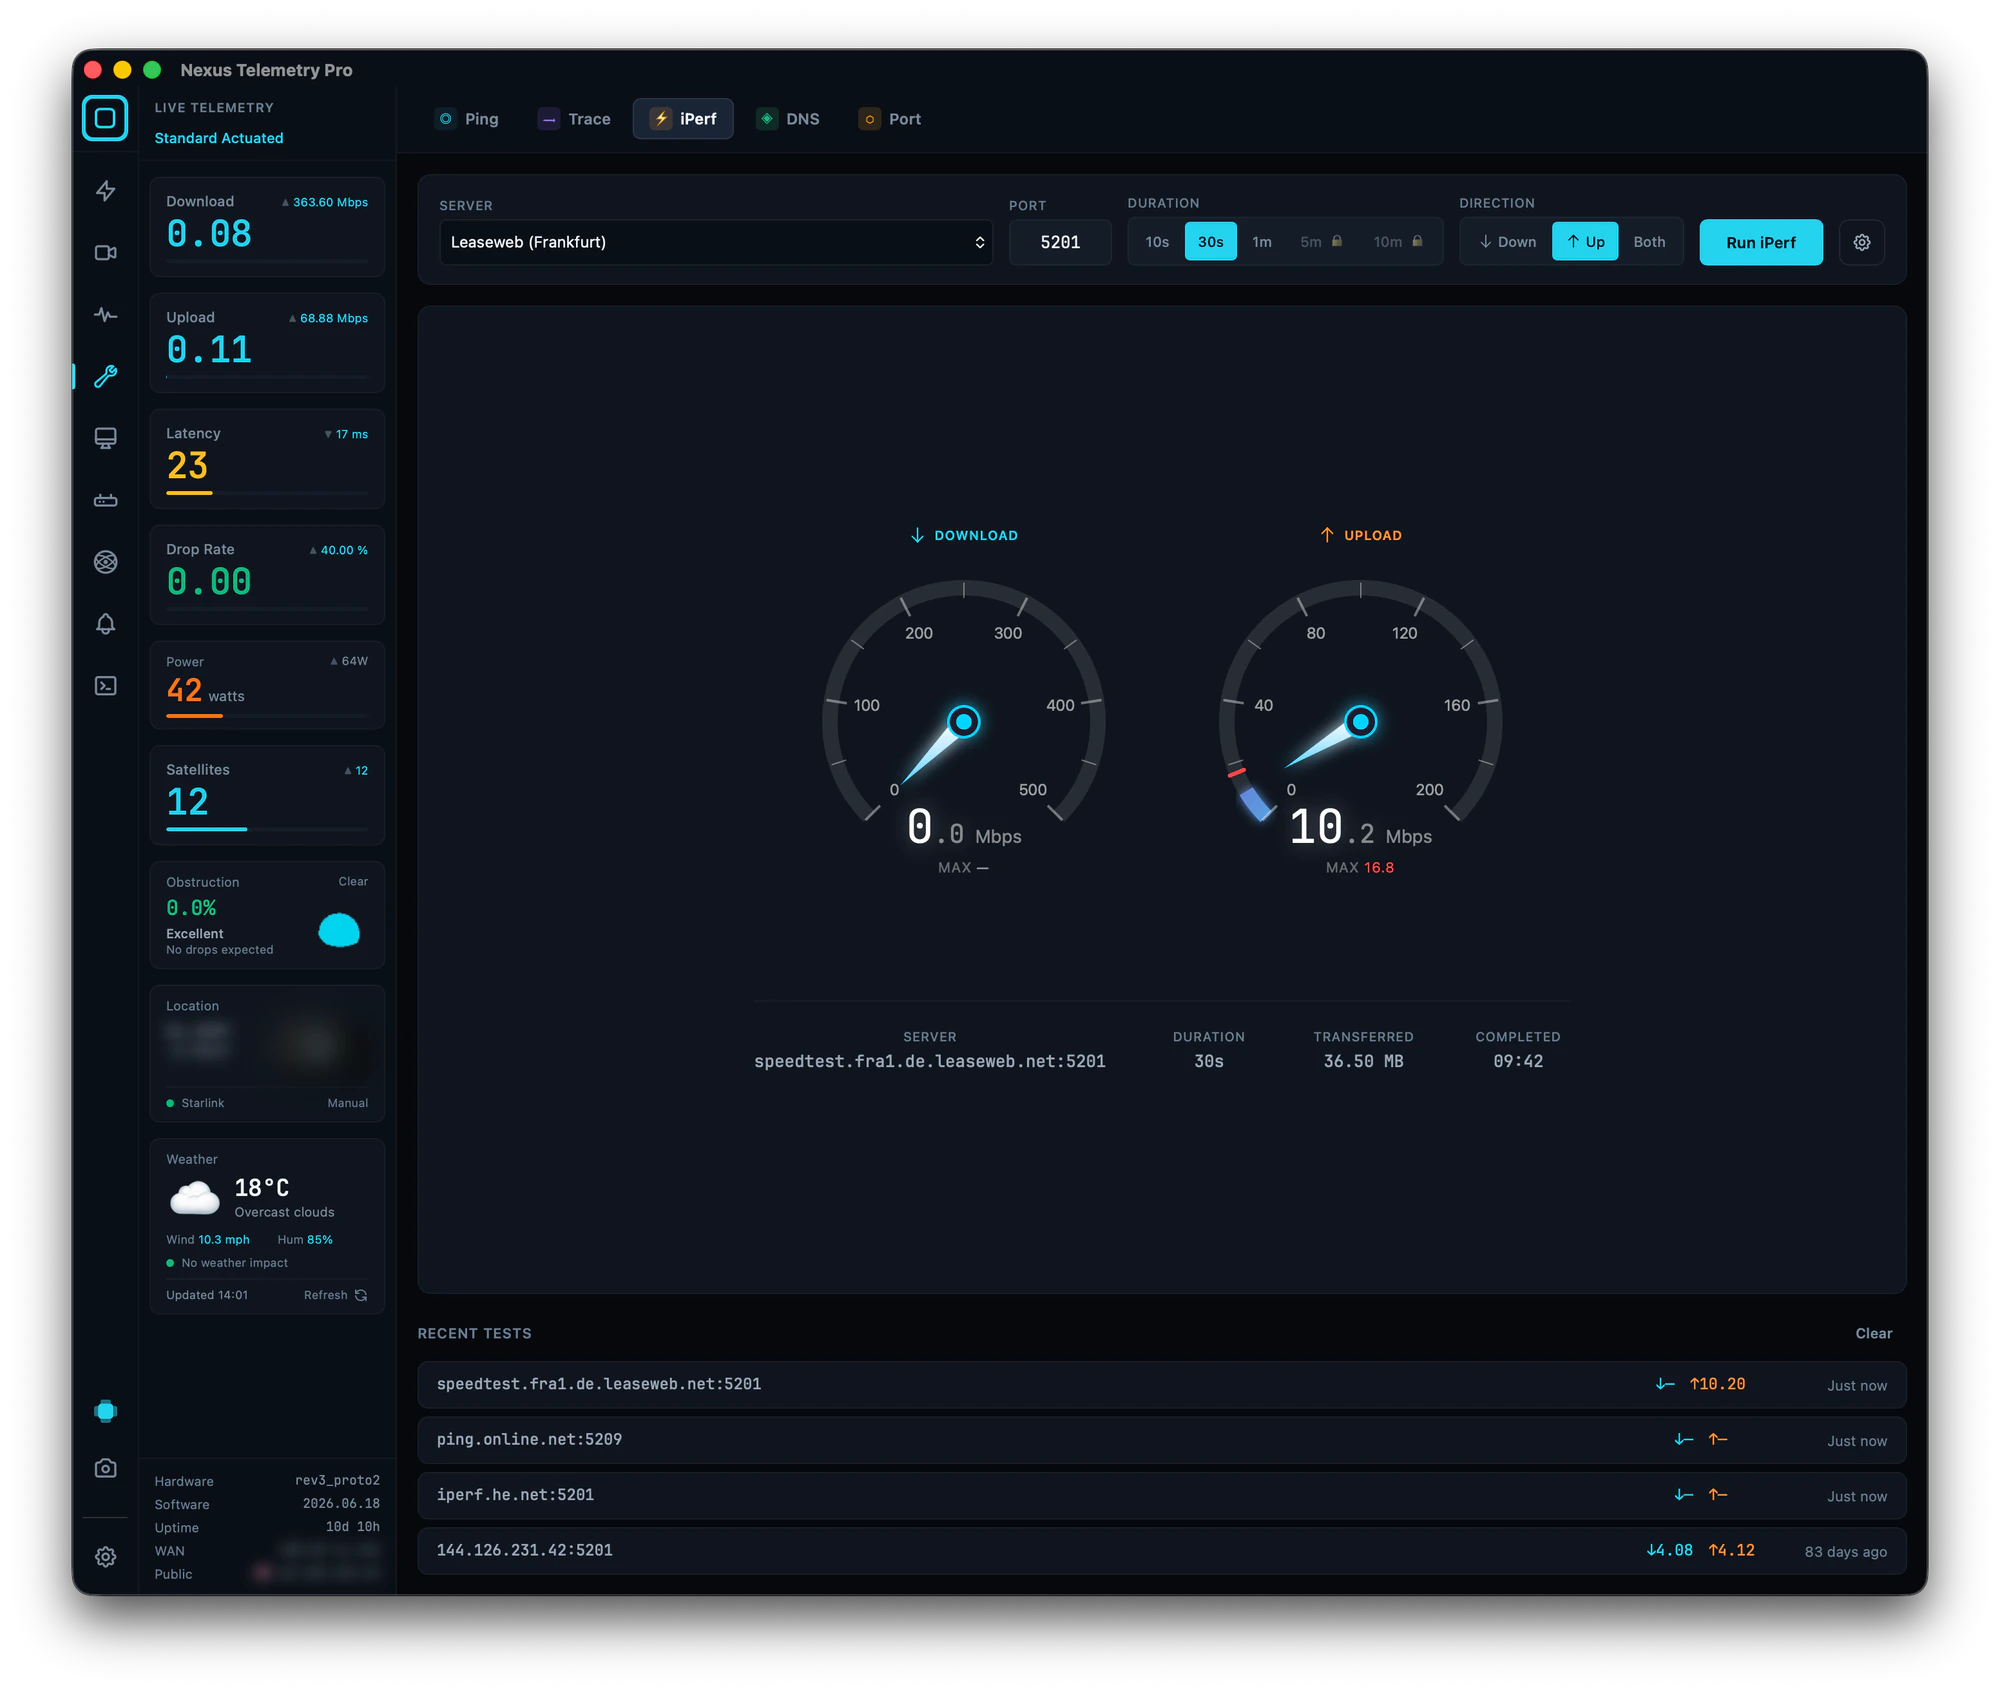Click the weather Refresh link
Screen dimensions: 2000x1691
pos(336,1295)
